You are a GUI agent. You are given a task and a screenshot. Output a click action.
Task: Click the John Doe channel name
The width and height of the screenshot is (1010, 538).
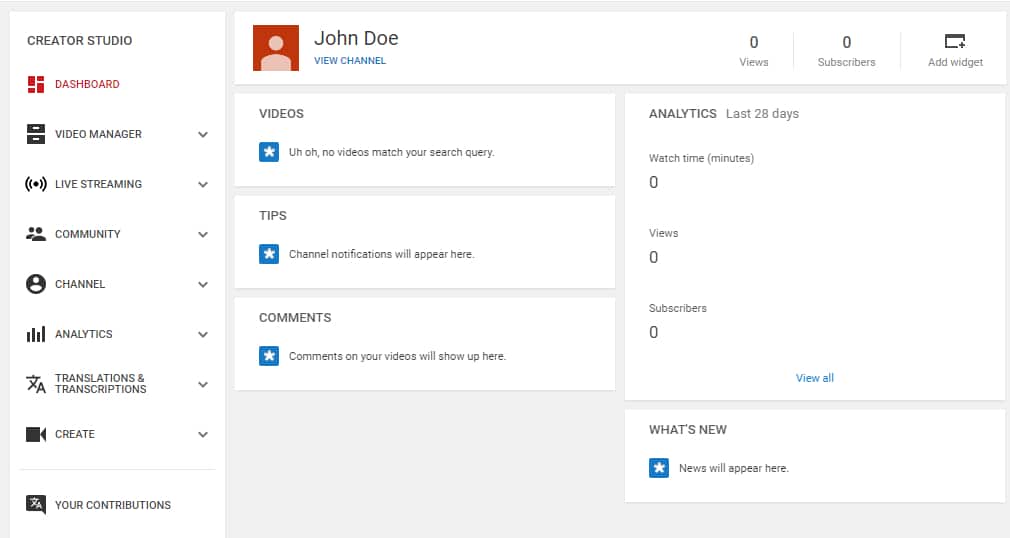356,39
